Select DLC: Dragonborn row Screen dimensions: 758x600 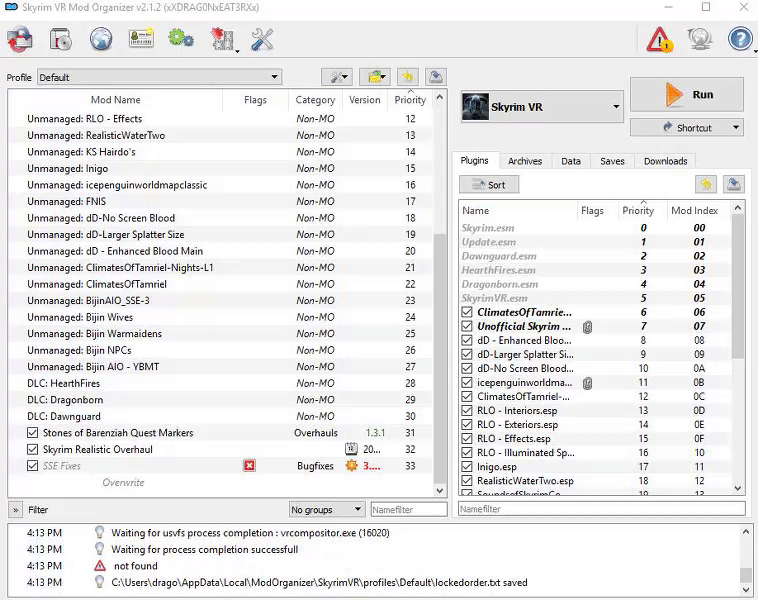[220, 400]
